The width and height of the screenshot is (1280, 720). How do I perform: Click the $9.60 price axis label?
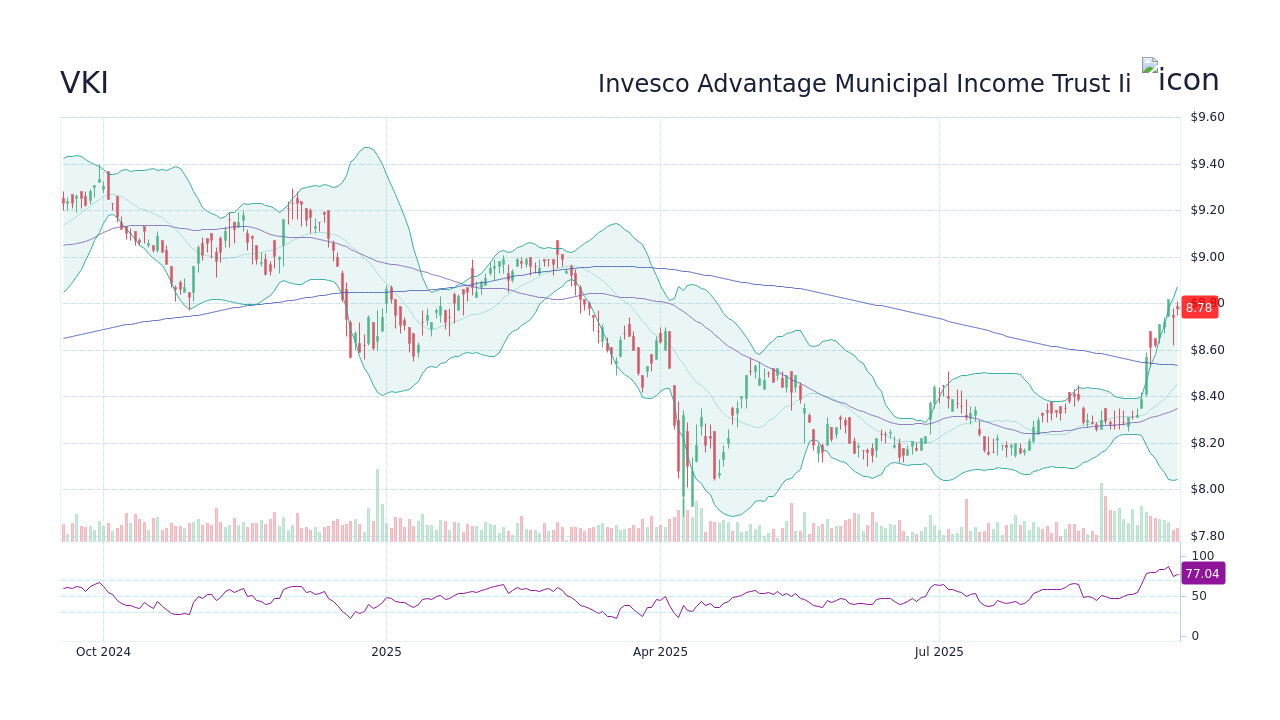pyautogui.click(x=1207, y=117)
